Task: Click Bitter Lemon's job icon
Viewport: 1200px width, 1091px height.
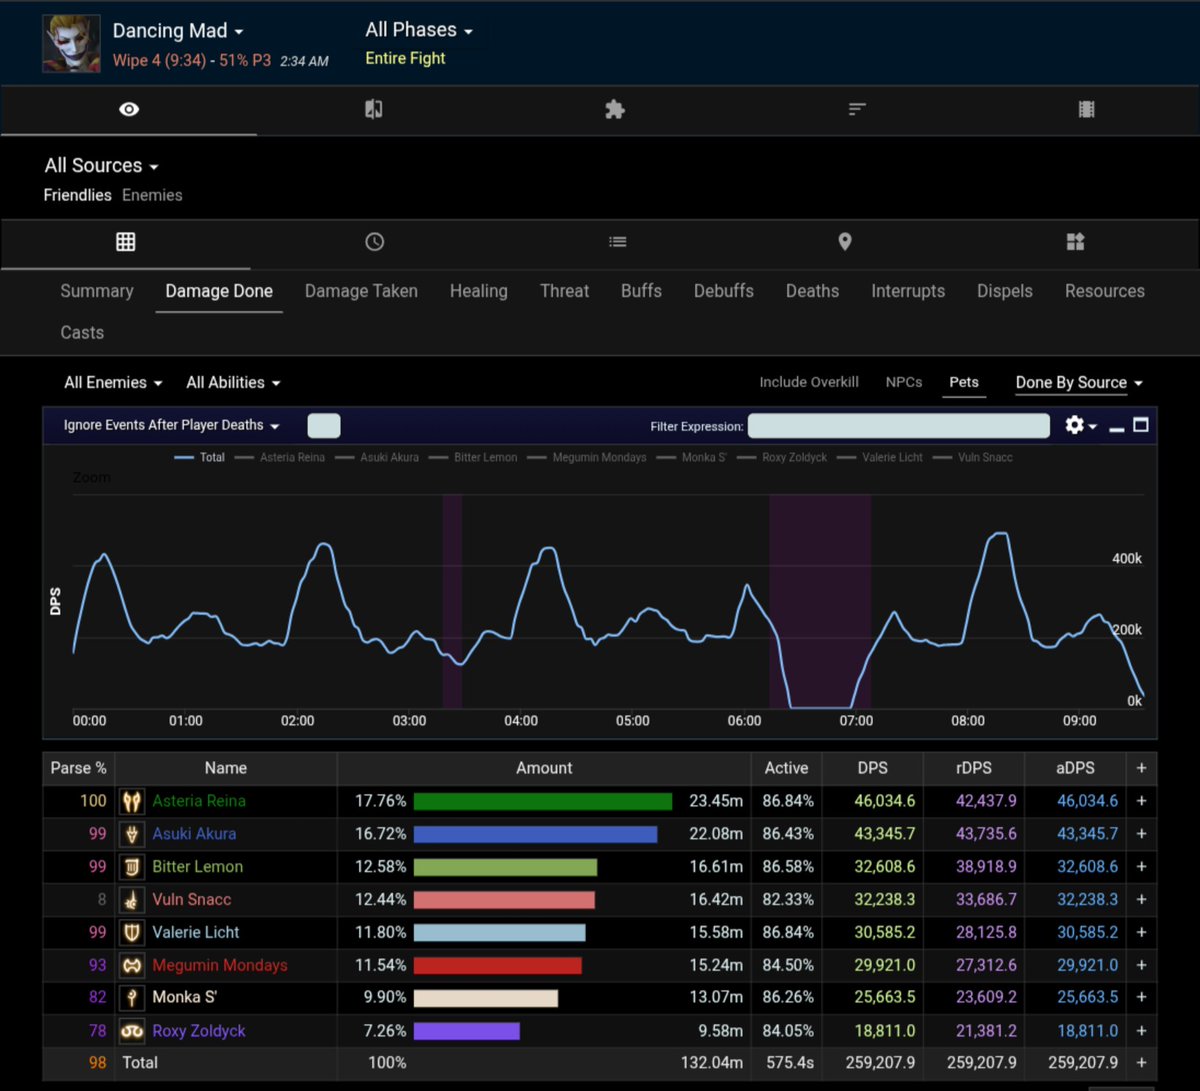Action: pyautogui.click(x=131, y=867)
